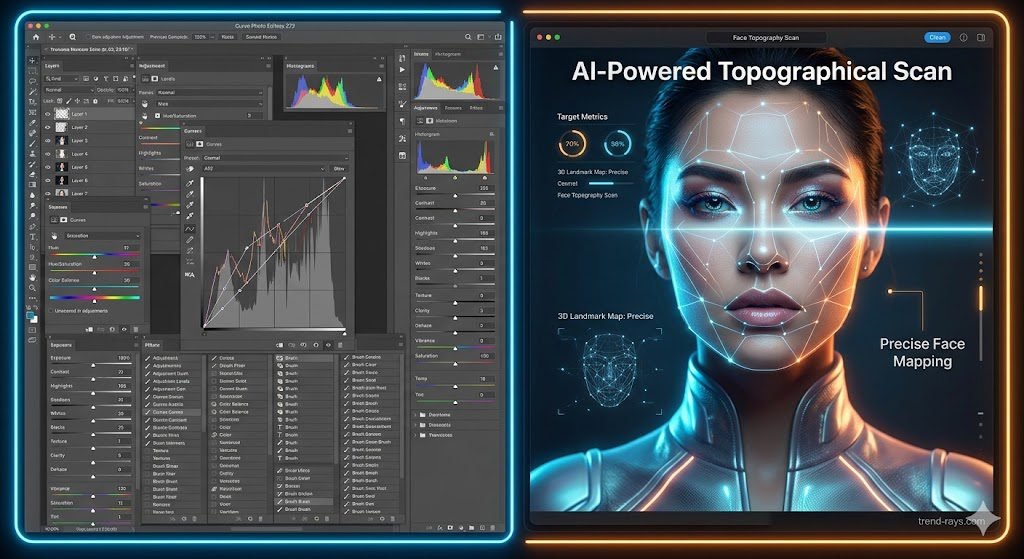Screen dimensions: 1024x559
Task: Expand the second folder in the right panel
Action: [x=416, y=425]
